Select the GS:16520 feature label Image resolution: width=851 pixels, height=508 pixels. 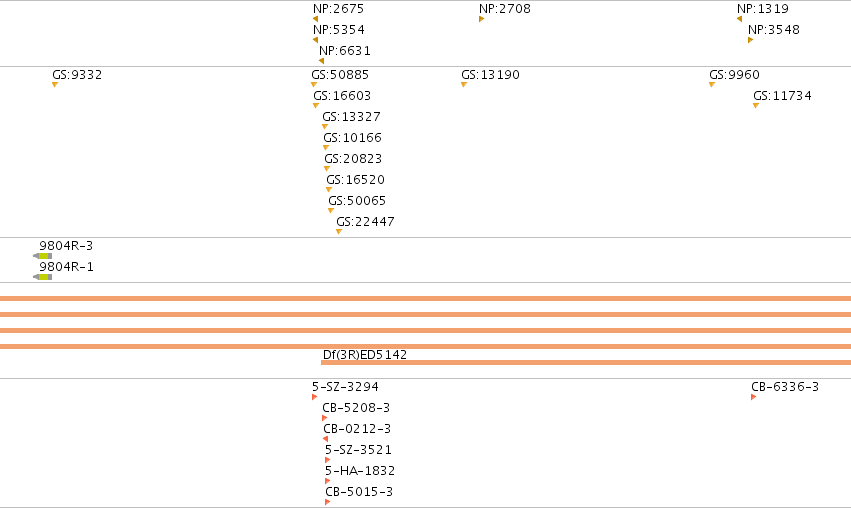pos(355,180)
